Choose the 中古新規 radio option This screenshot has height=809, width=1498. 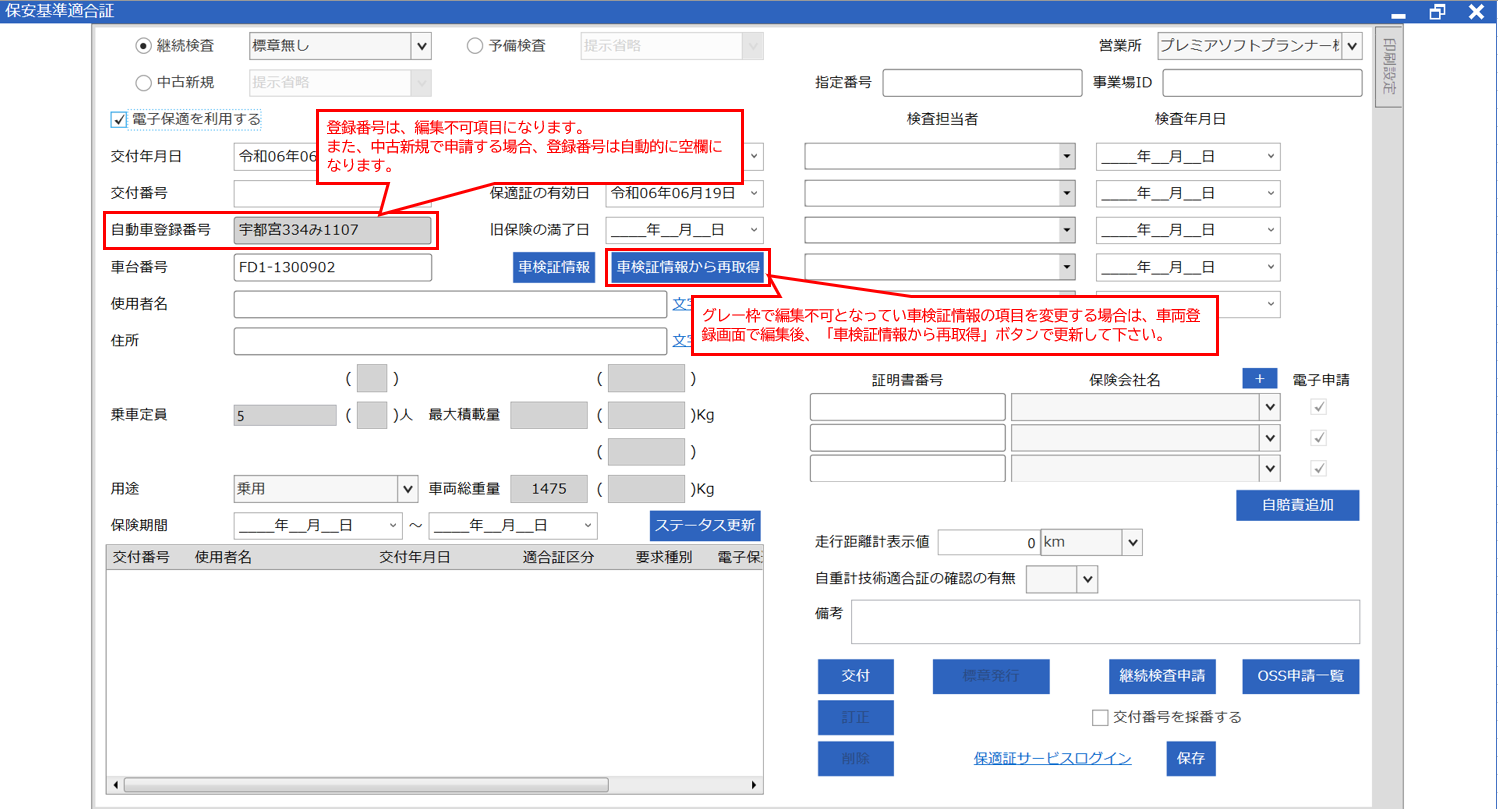(143, 82)
